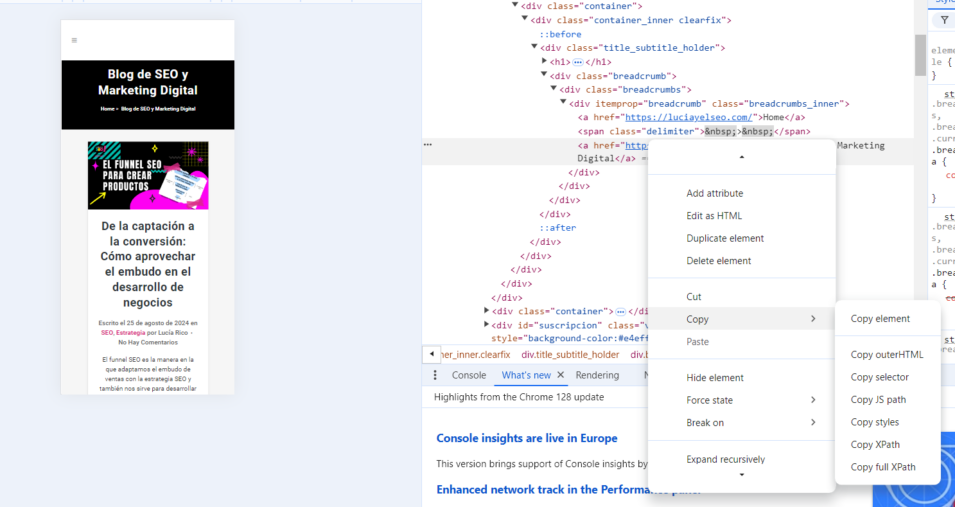Collapse the div class breadcrumb node
The image size is (955, 507).
pos(544,75)
